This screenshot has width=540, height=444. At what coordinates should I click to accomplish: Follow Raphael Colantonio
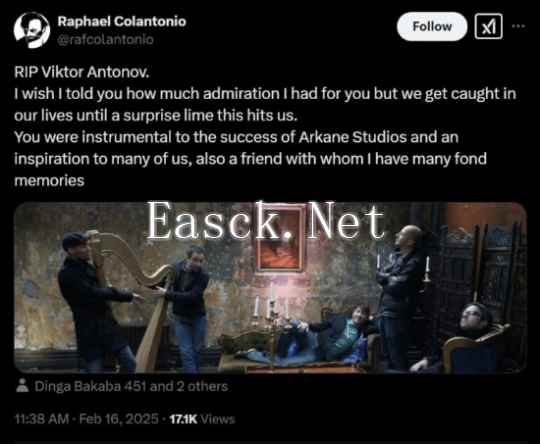432,27
